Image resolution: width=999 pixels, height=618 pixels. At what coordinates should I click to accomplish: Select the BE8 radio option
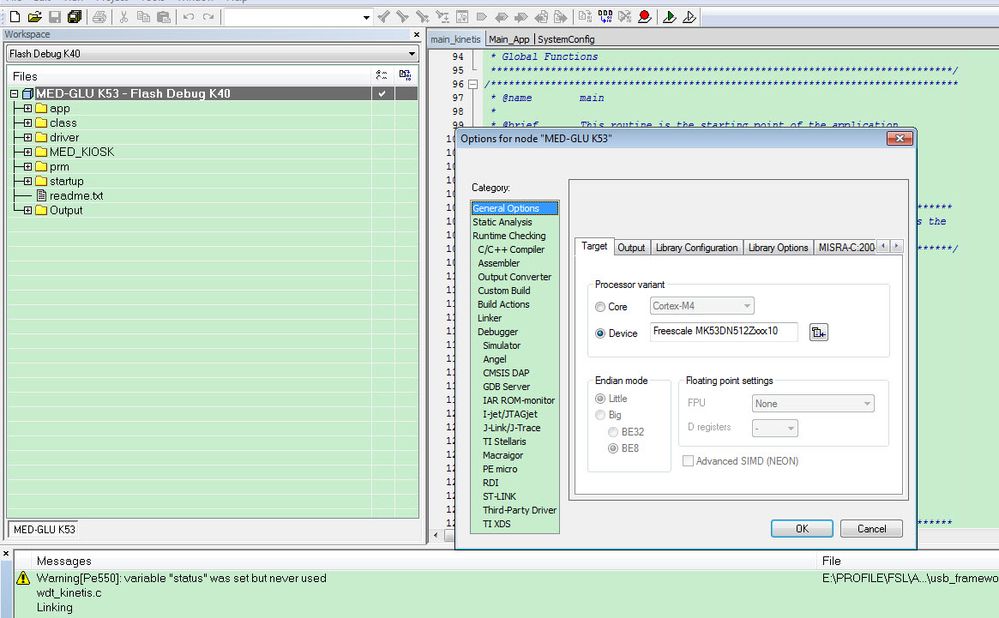tap(613, 449)
